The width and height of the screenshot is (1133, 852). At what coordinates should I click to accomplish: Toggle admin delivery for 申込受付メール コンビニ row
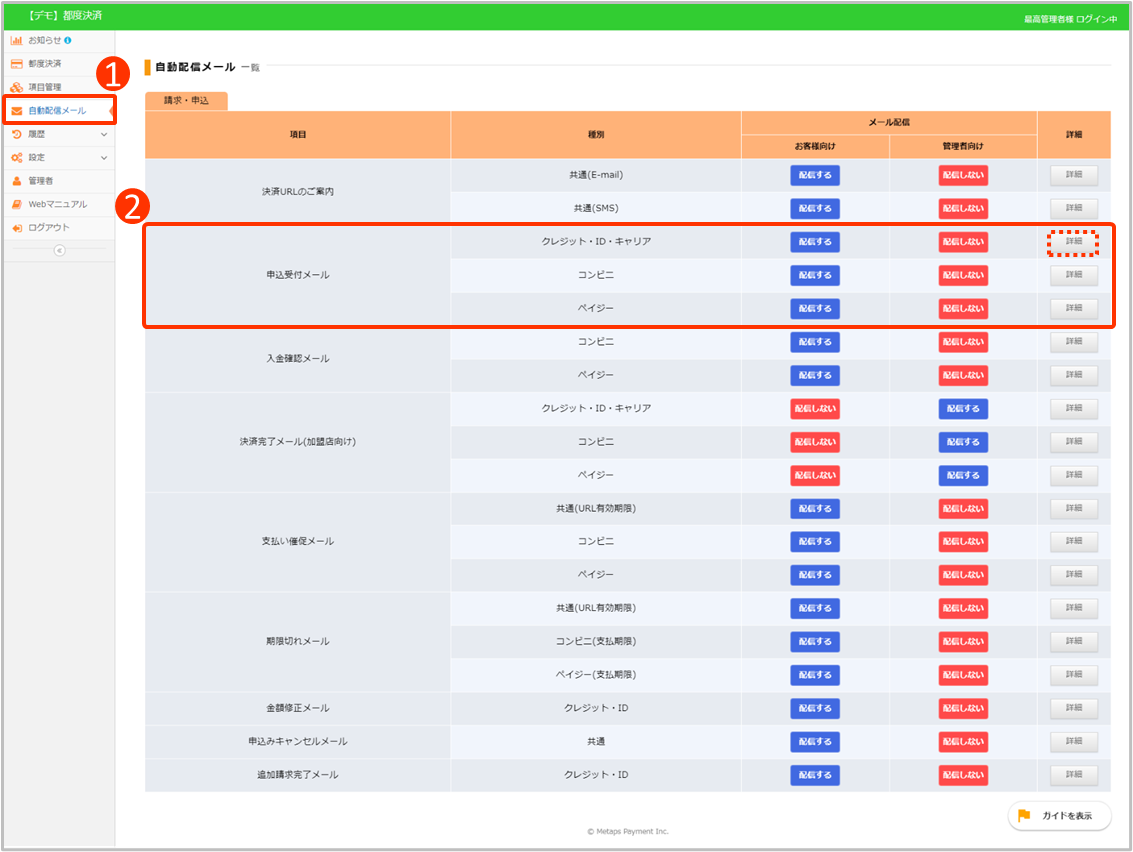click(x=963, y=275)
